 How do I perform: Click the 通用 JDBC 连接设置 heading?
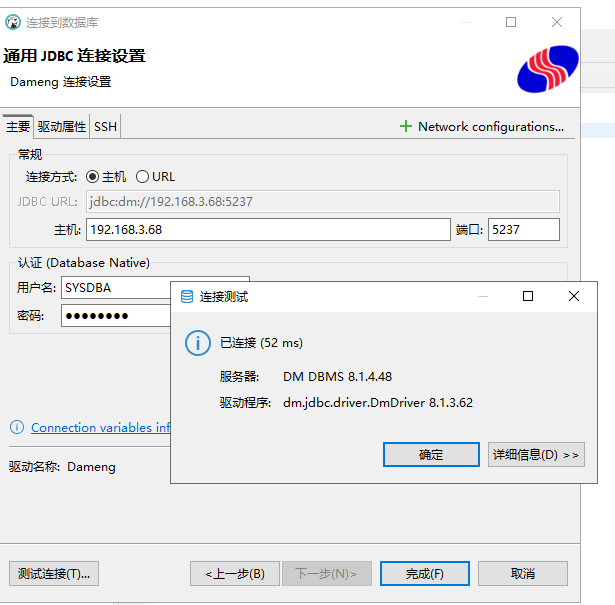pos(74,56)
